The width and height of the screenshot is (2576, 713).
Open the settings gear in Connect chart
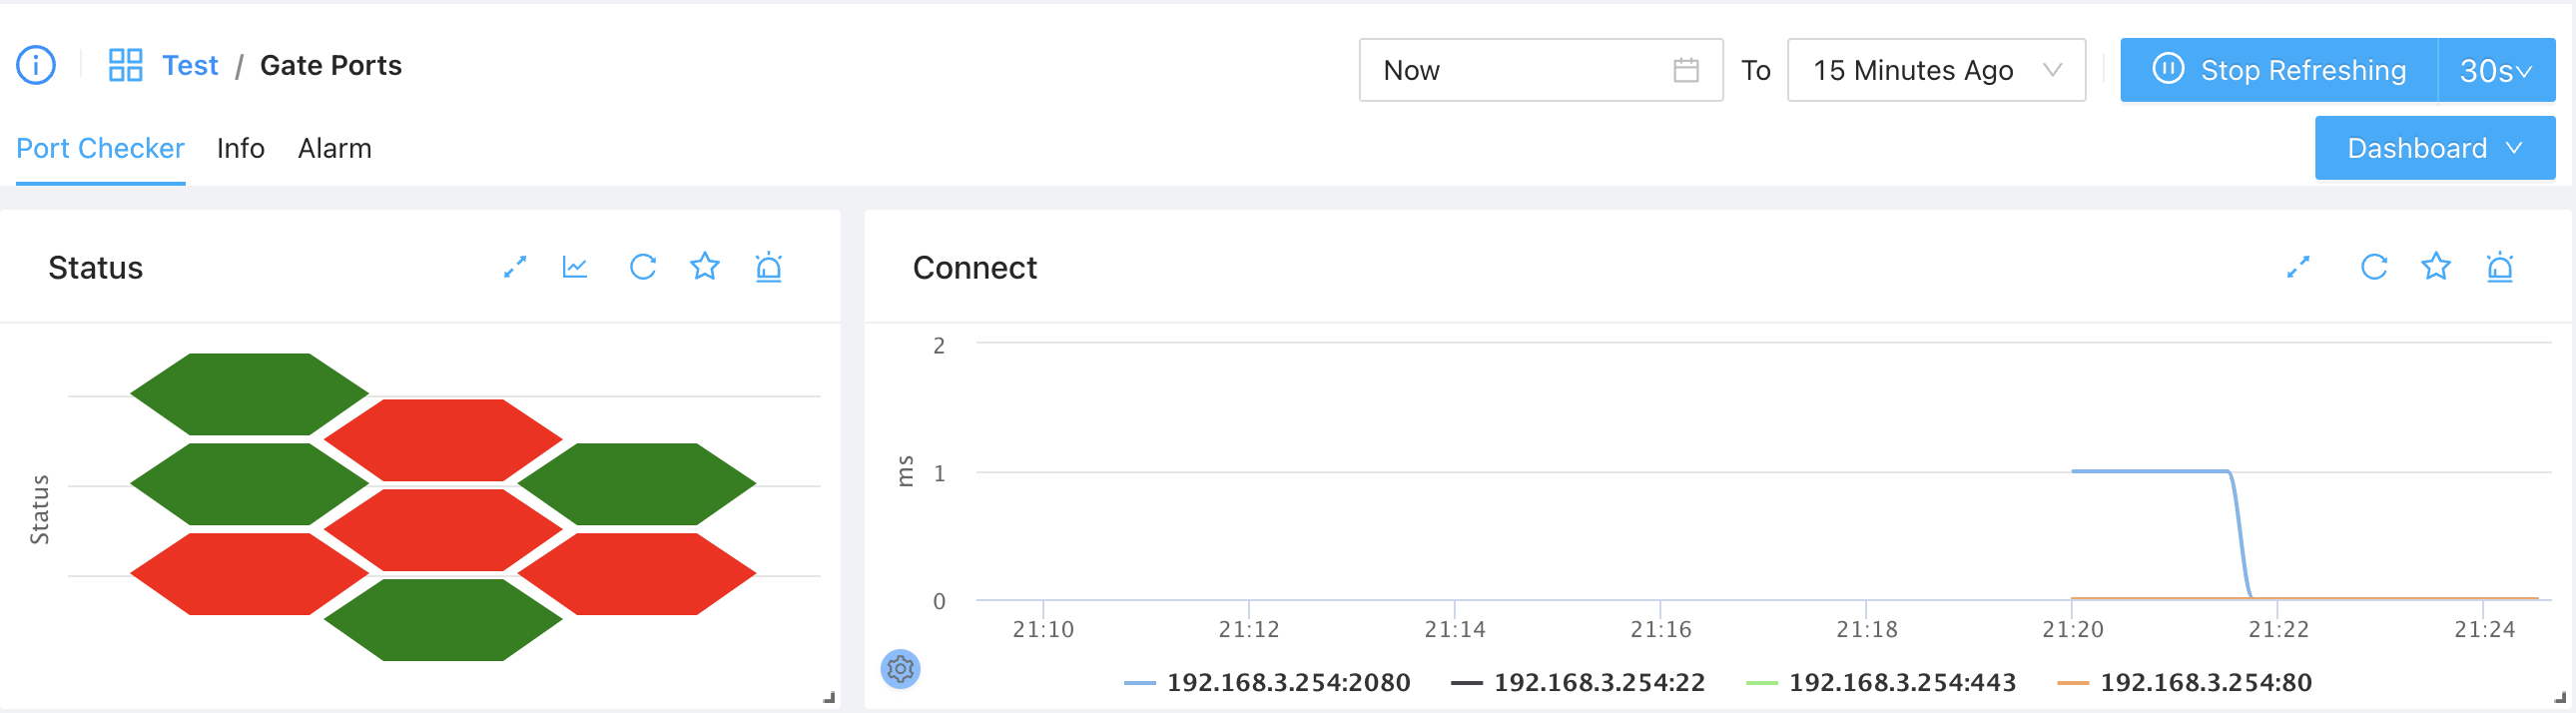coord(900,668)
